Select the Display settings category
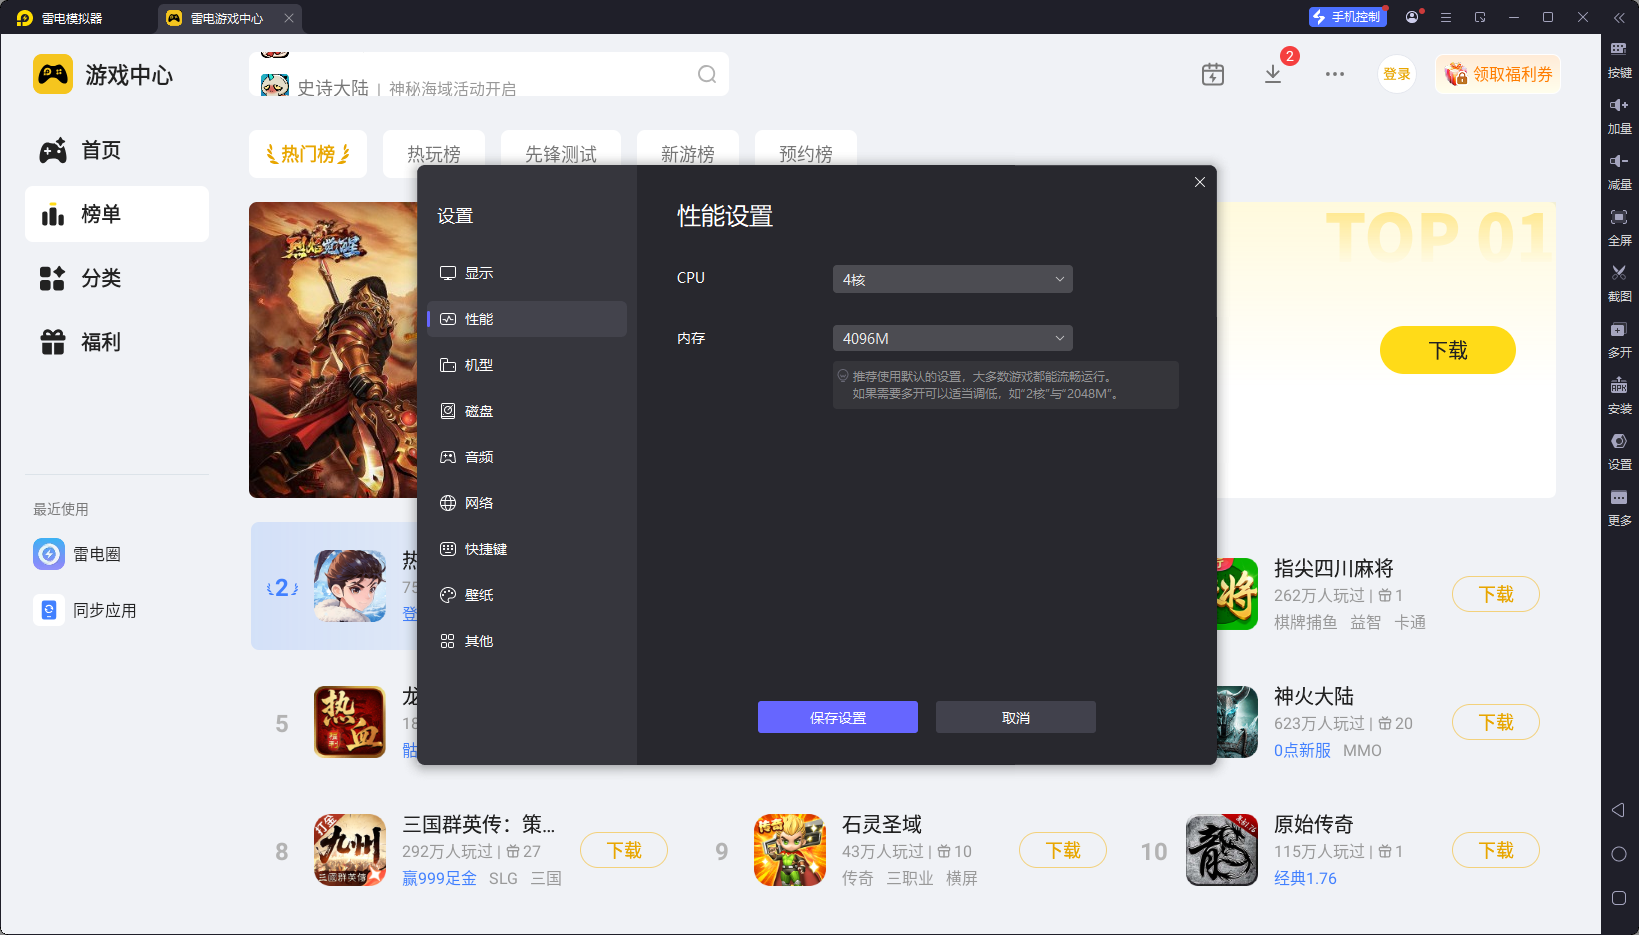This screenshot has width=1639, height=935. click(478, 273)
